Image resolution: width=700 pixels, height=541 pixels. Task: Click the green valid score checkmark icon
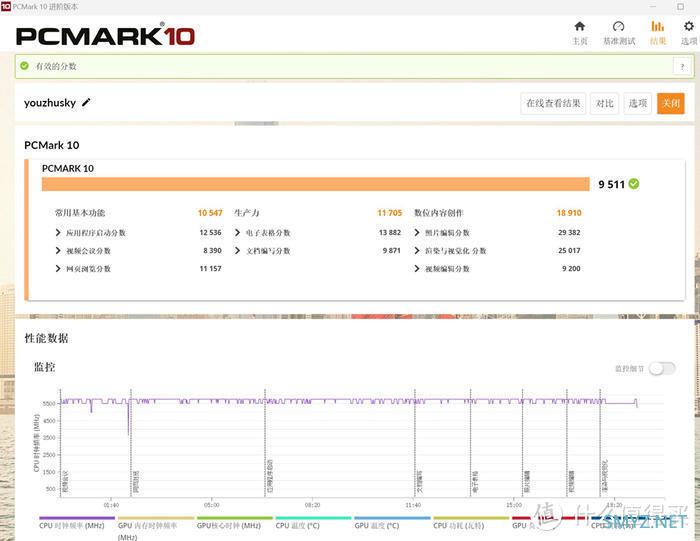(x=25, y=66)
